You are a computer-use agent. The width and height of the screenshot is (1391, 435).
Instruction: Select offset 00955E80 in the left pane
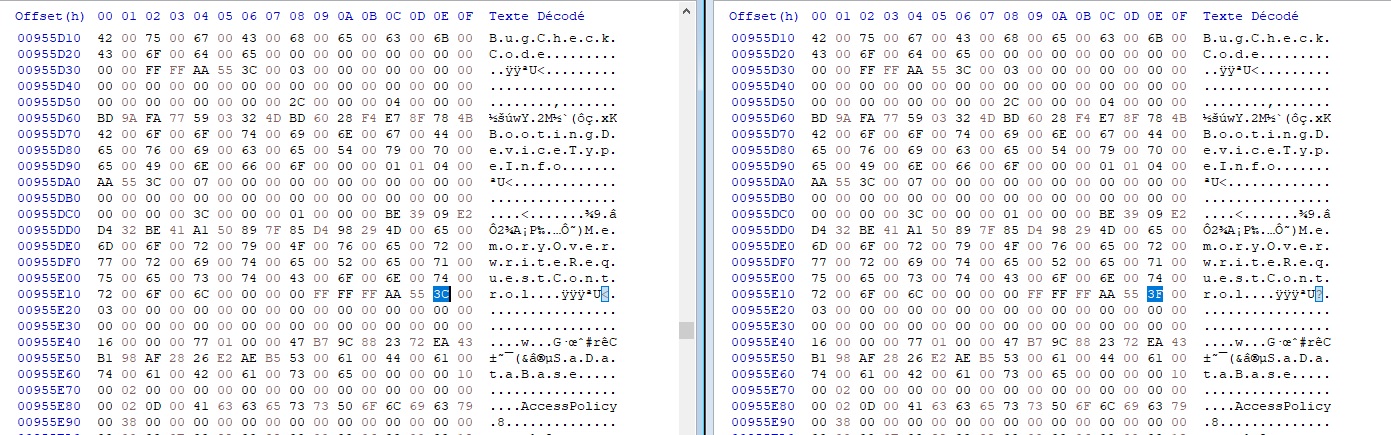click(49, 406)
